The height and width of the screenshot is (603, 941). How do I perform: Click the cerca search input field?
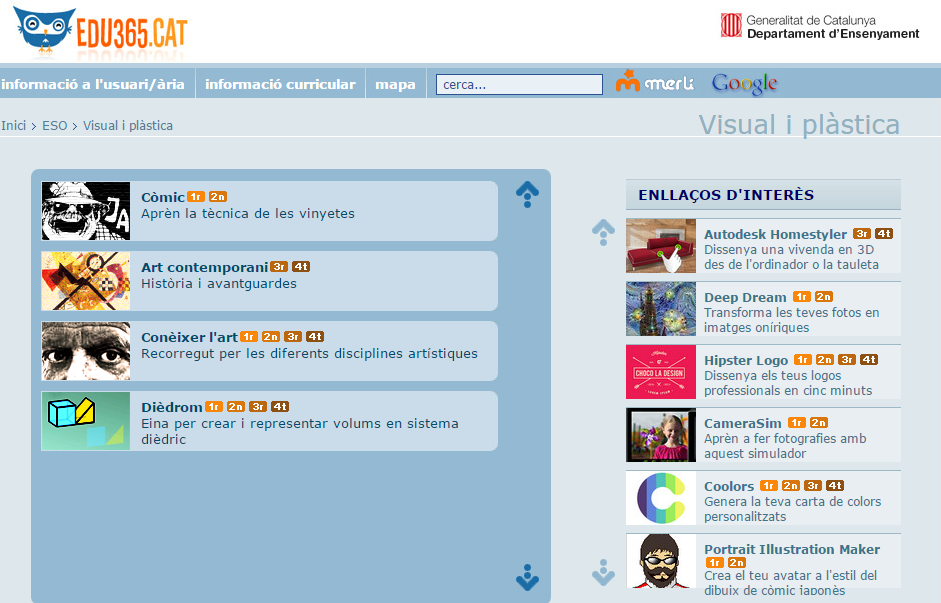coord(519,84)
